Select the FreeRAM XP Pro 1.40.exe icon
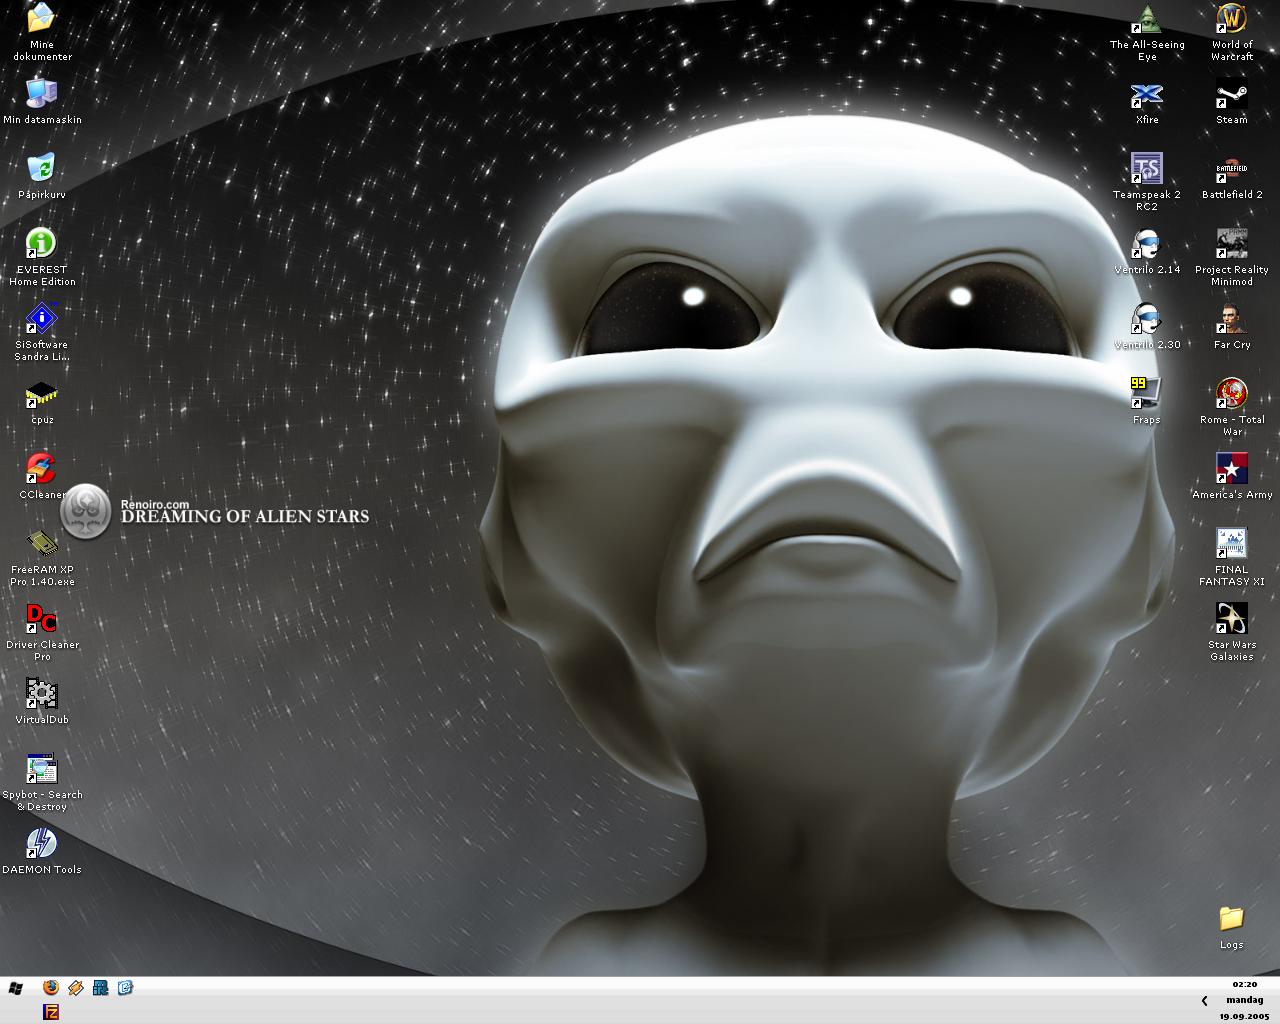Image resolution: width=1280 pixels, height=1024 pixels. [41, 544]
